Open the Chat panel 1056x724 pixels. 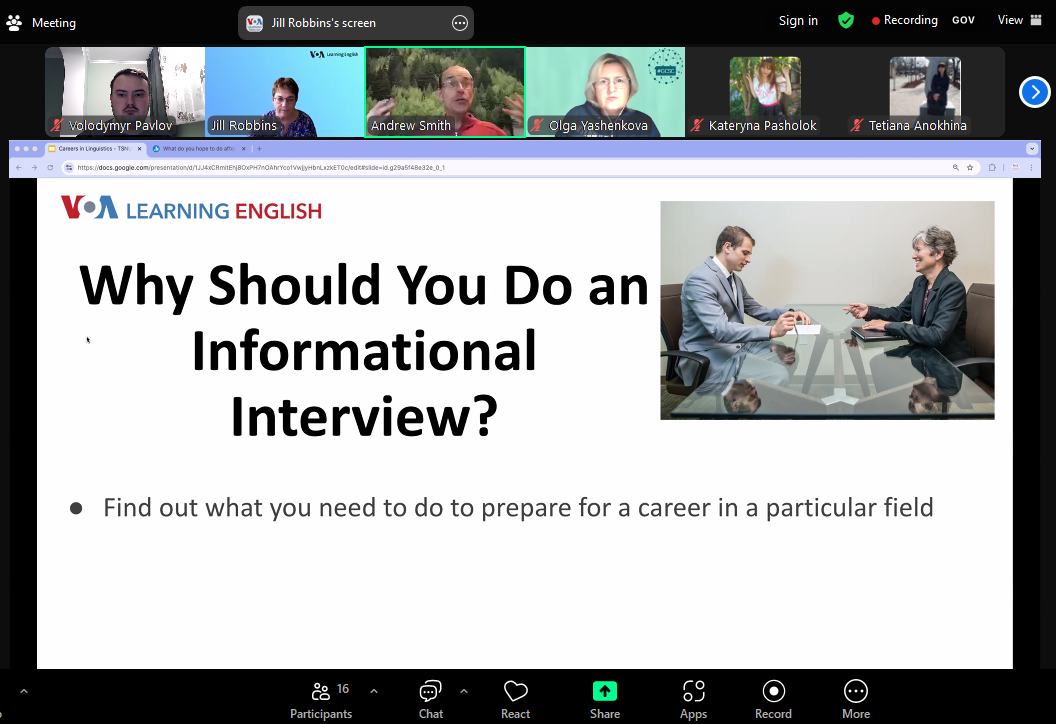coord(430,699)
